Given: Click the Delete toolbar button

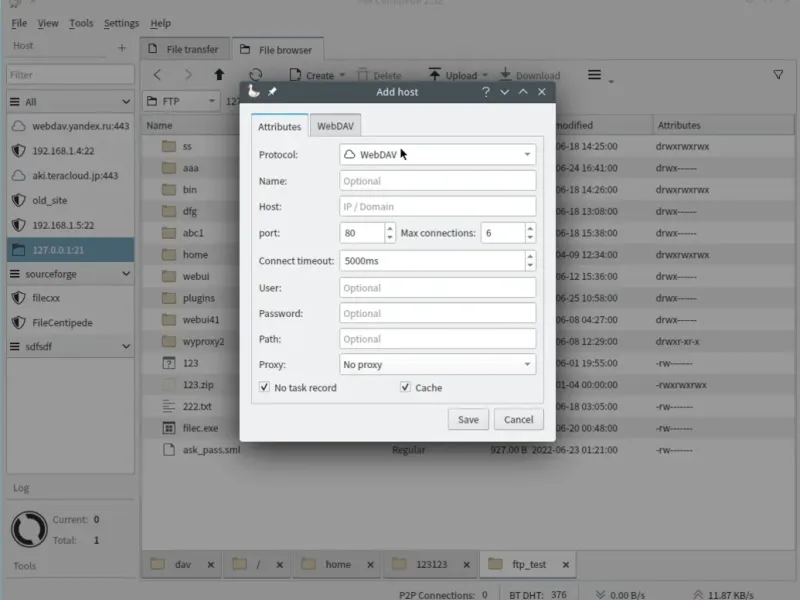Looking at the screenshot, I should (x=379, y=76).
